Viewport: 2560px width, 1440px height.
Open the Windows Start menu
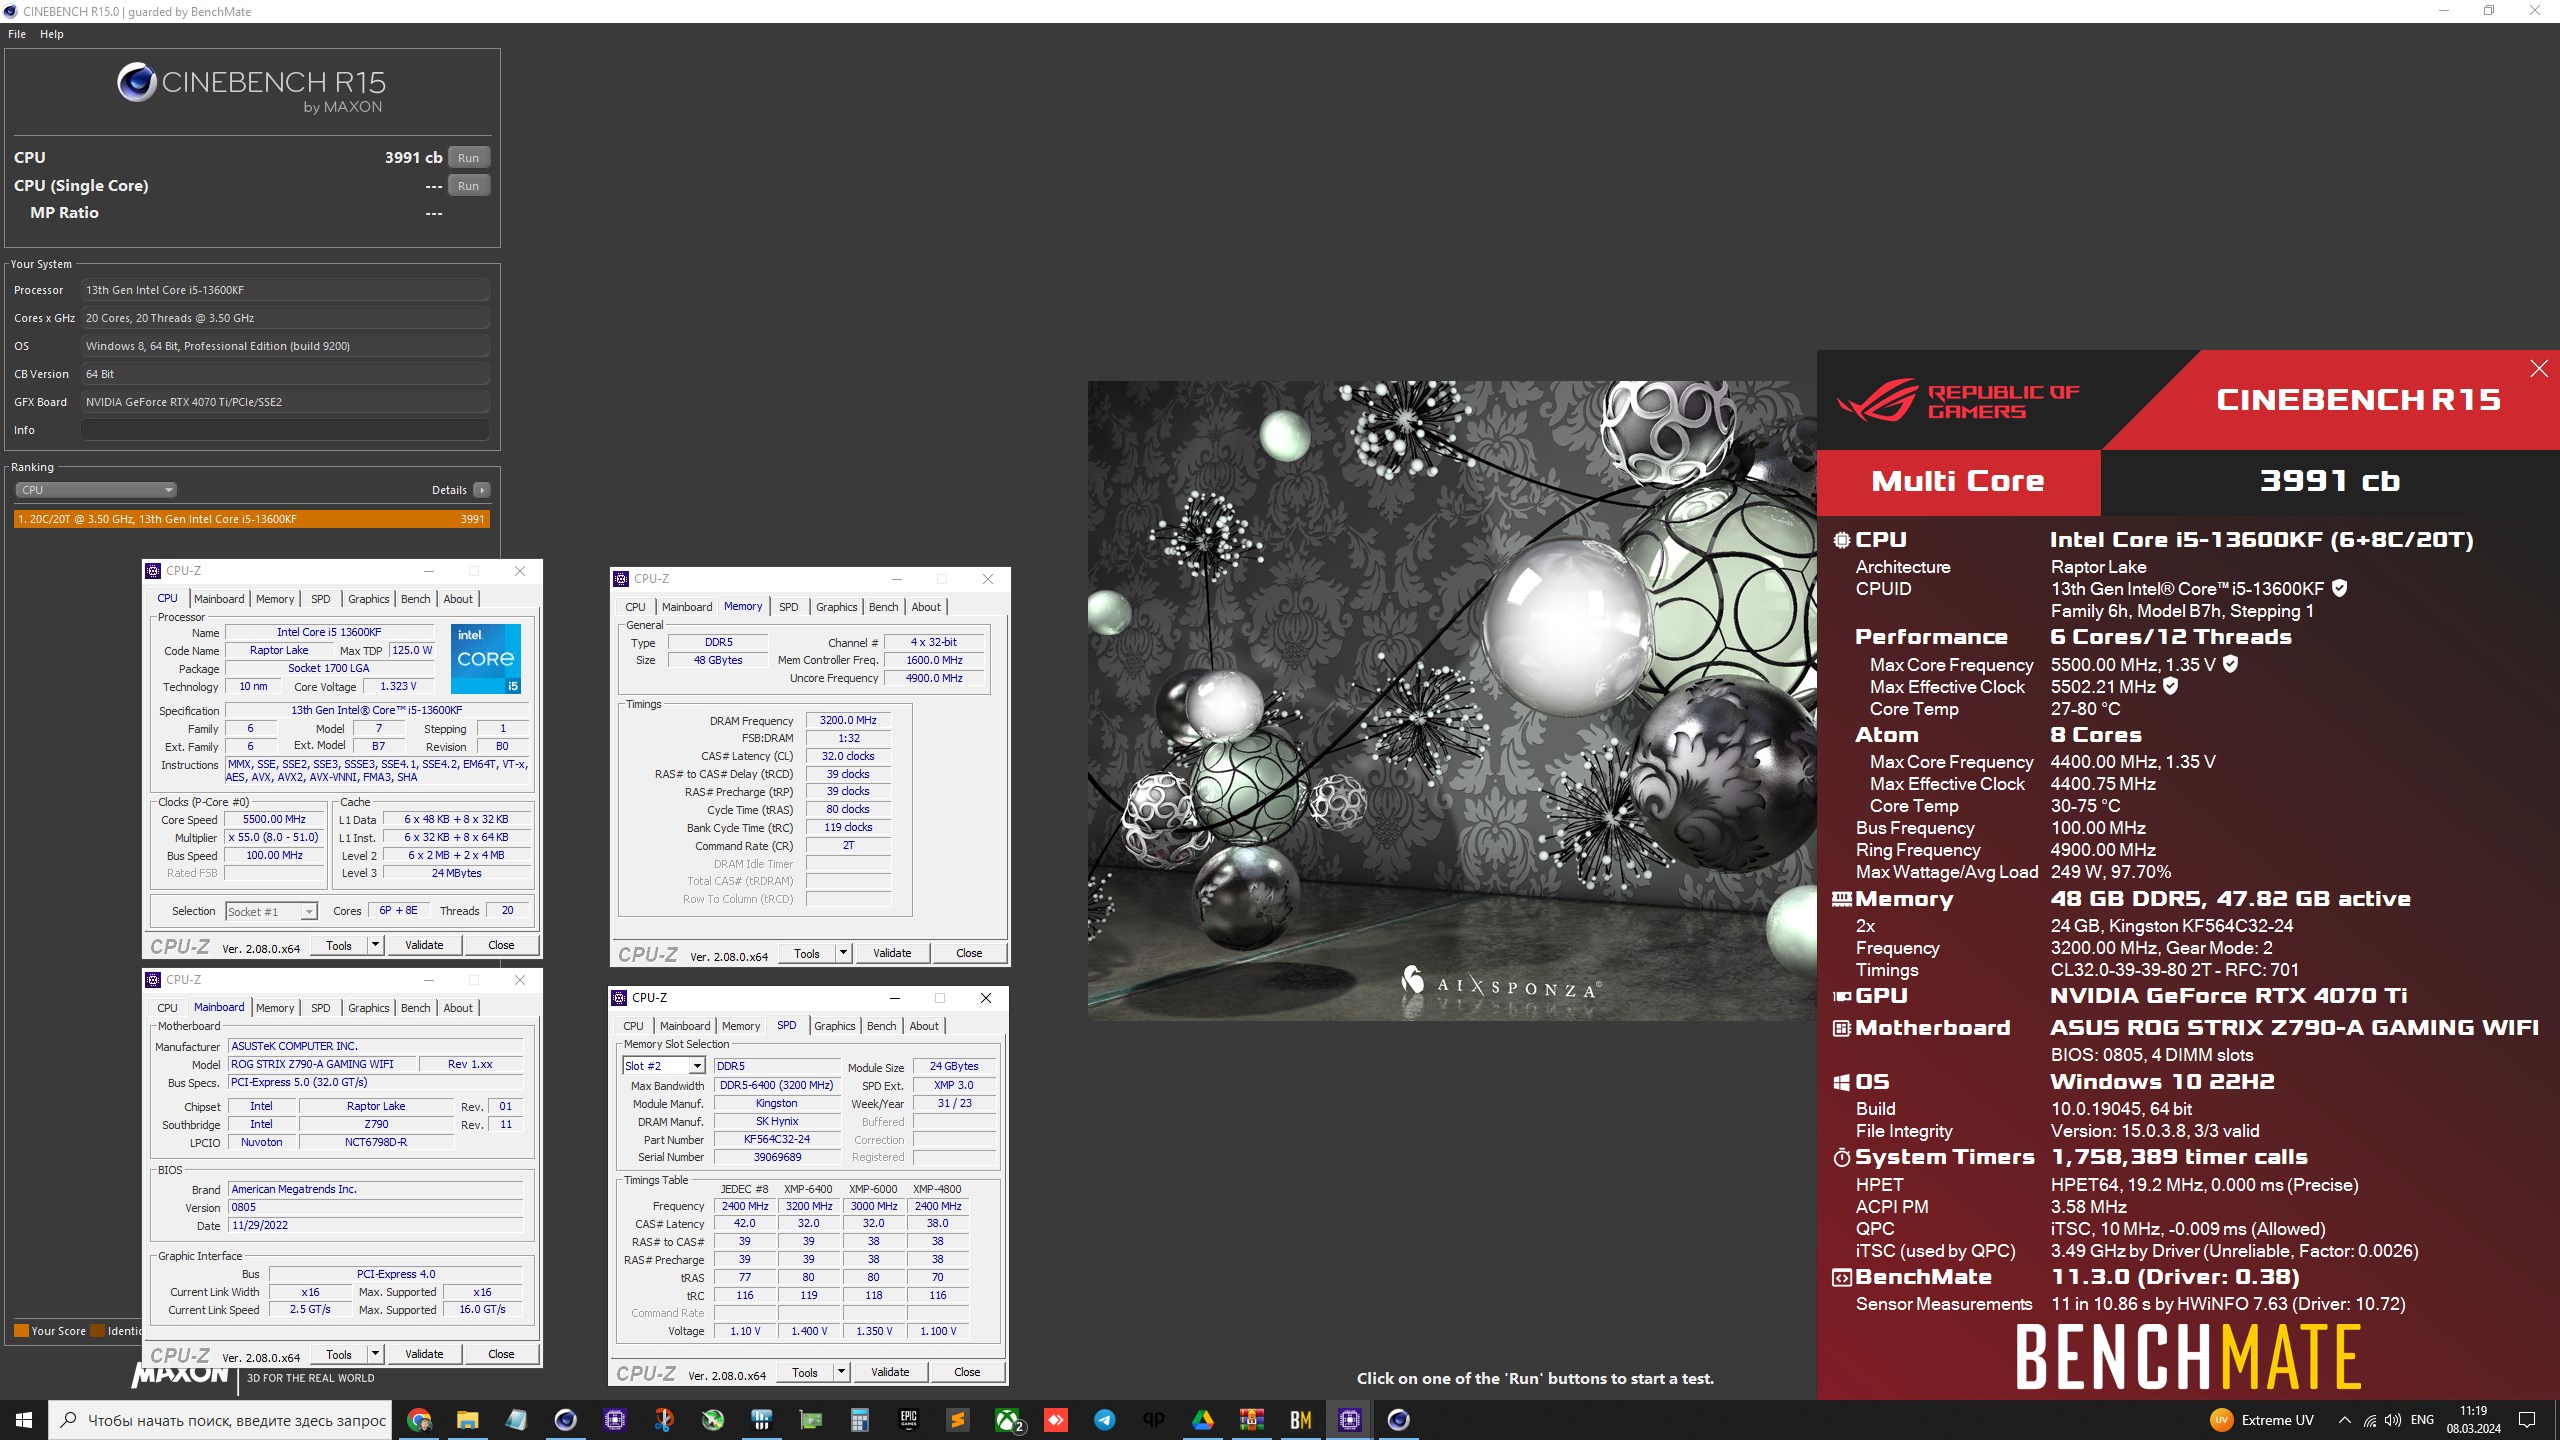[x=24, y=1419]
